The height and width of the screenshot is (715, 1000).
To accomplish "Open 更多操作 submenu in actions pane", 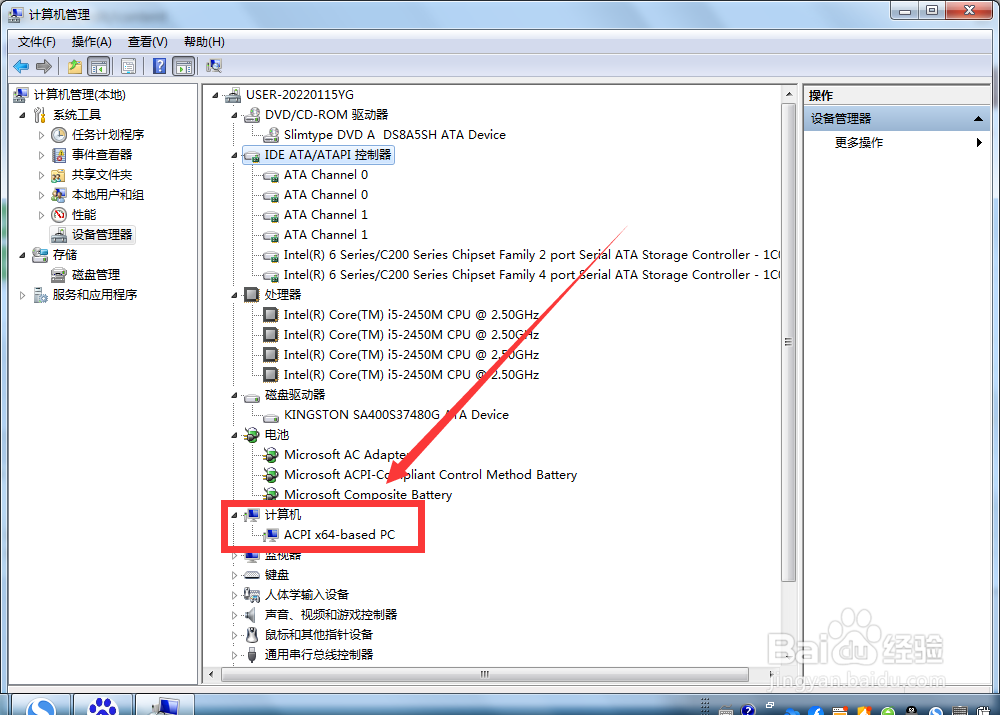I will (x=858, y=142).
